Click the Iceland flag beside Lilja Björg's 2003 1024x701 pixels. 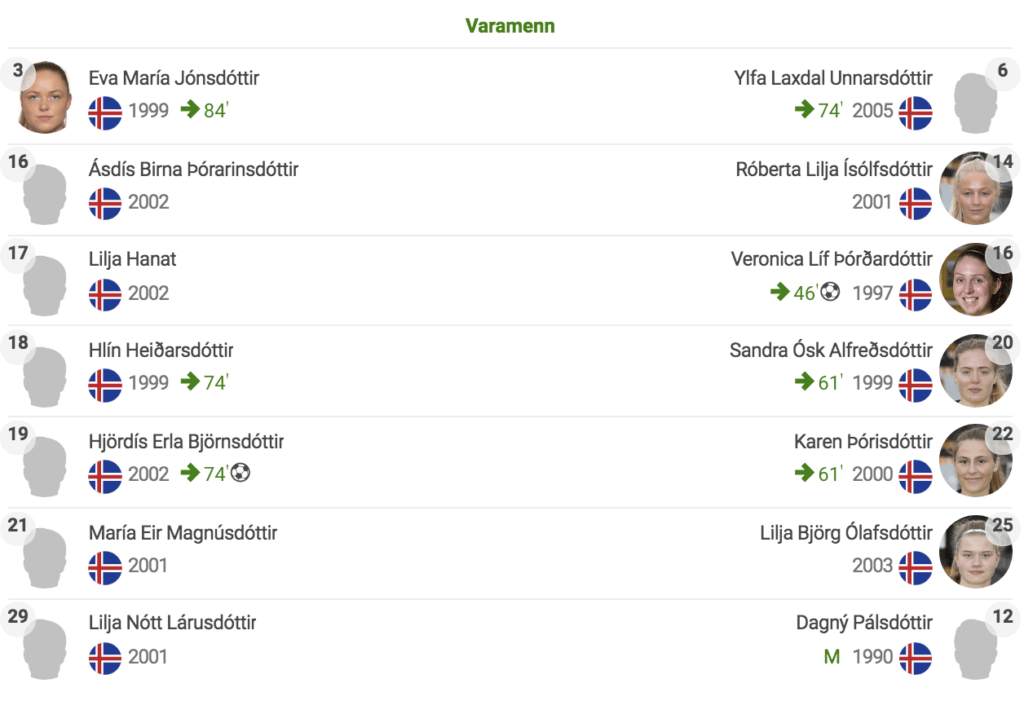coord(916,567)
